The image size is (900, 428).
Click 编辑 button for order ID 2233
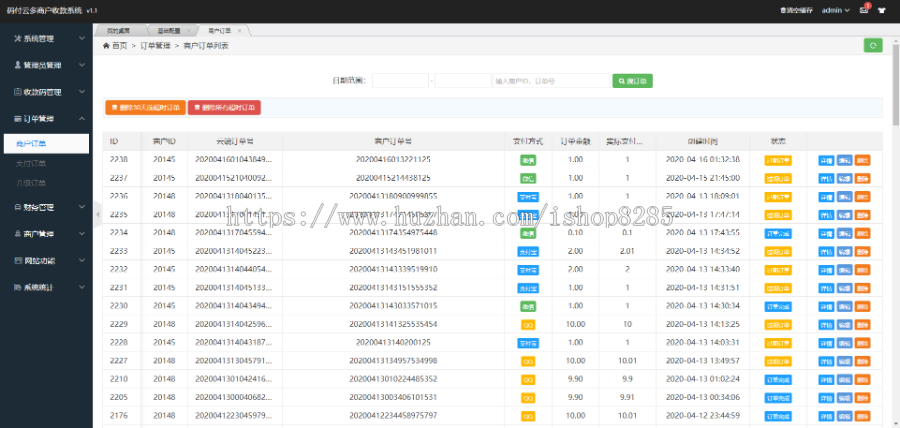(x=844, y=252)
